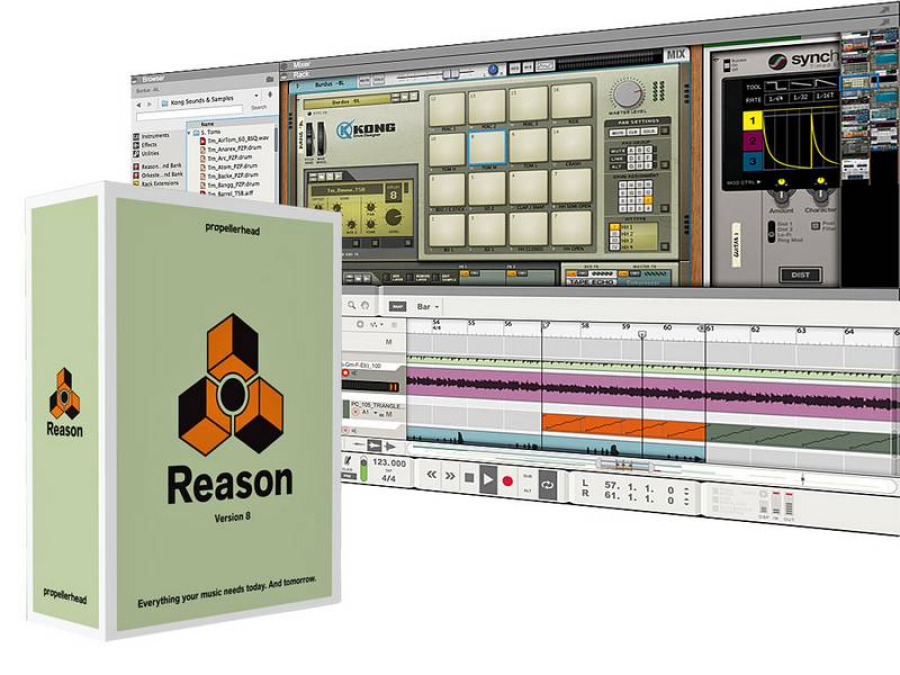Viewport: 900px width, 675px height.
Task: Start recording with the red Record button
Action: pos(507,481)
